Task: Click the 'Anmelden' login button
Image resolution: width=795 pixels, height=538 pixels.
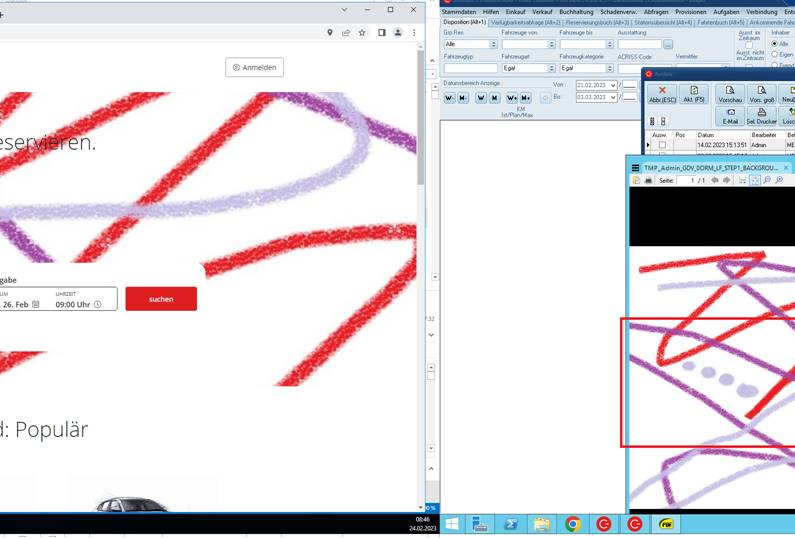Action: [255, 67]
